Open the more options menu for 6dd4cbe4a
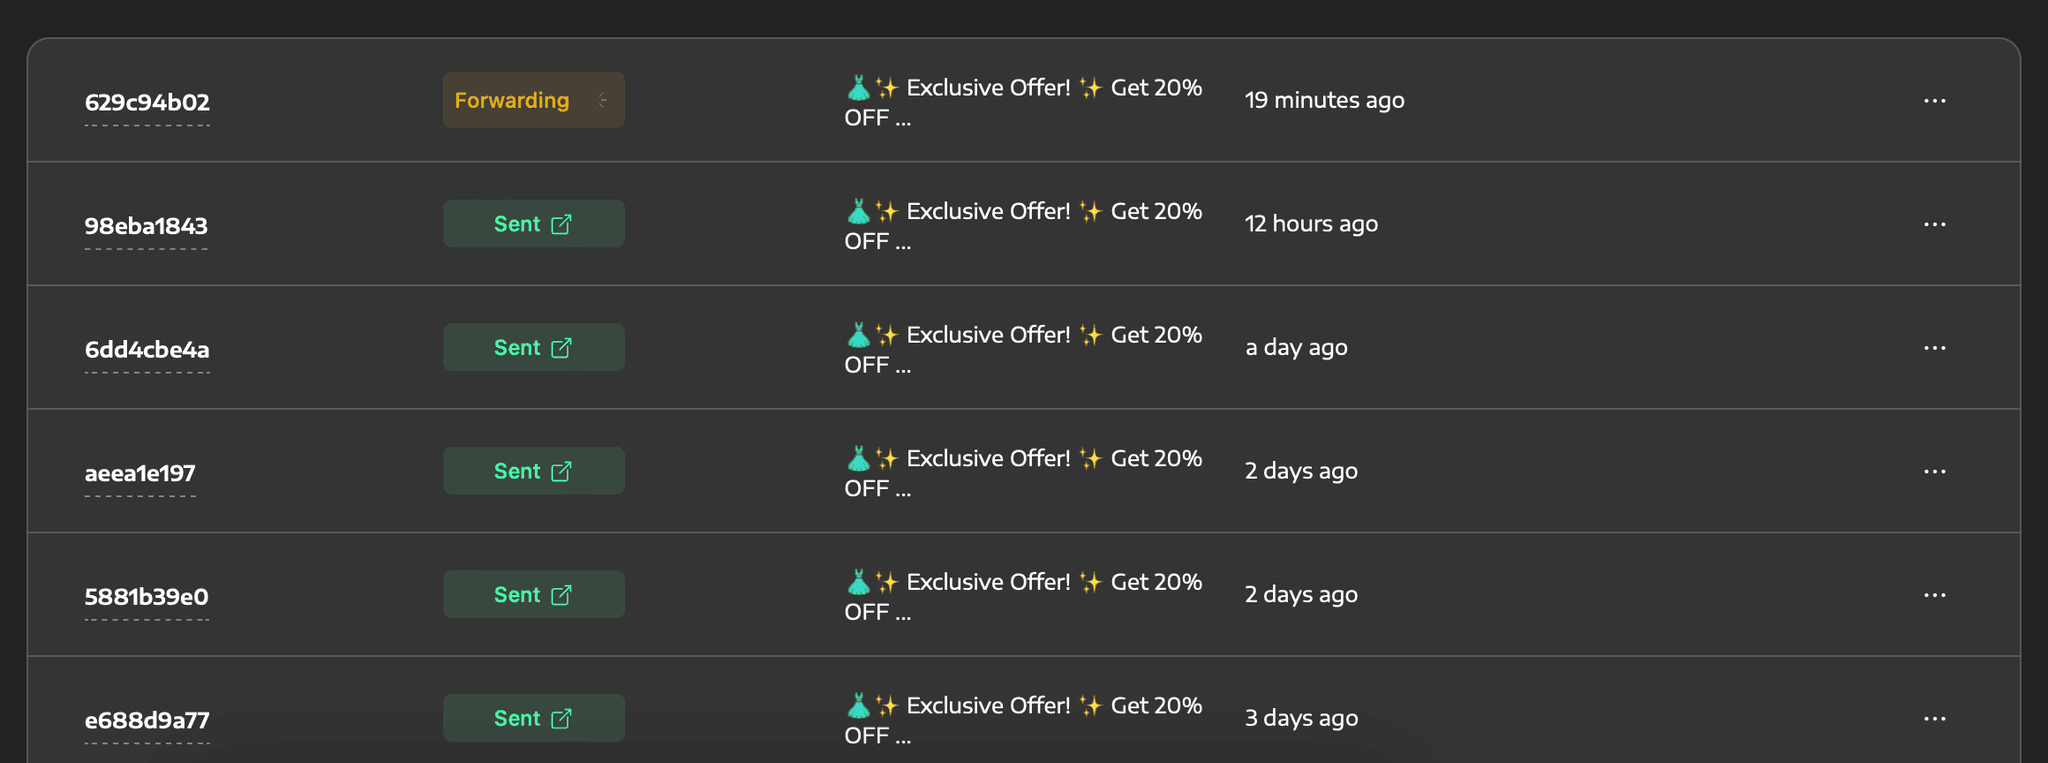This screenshot has width=2048, height=763. pos(1934,348)
